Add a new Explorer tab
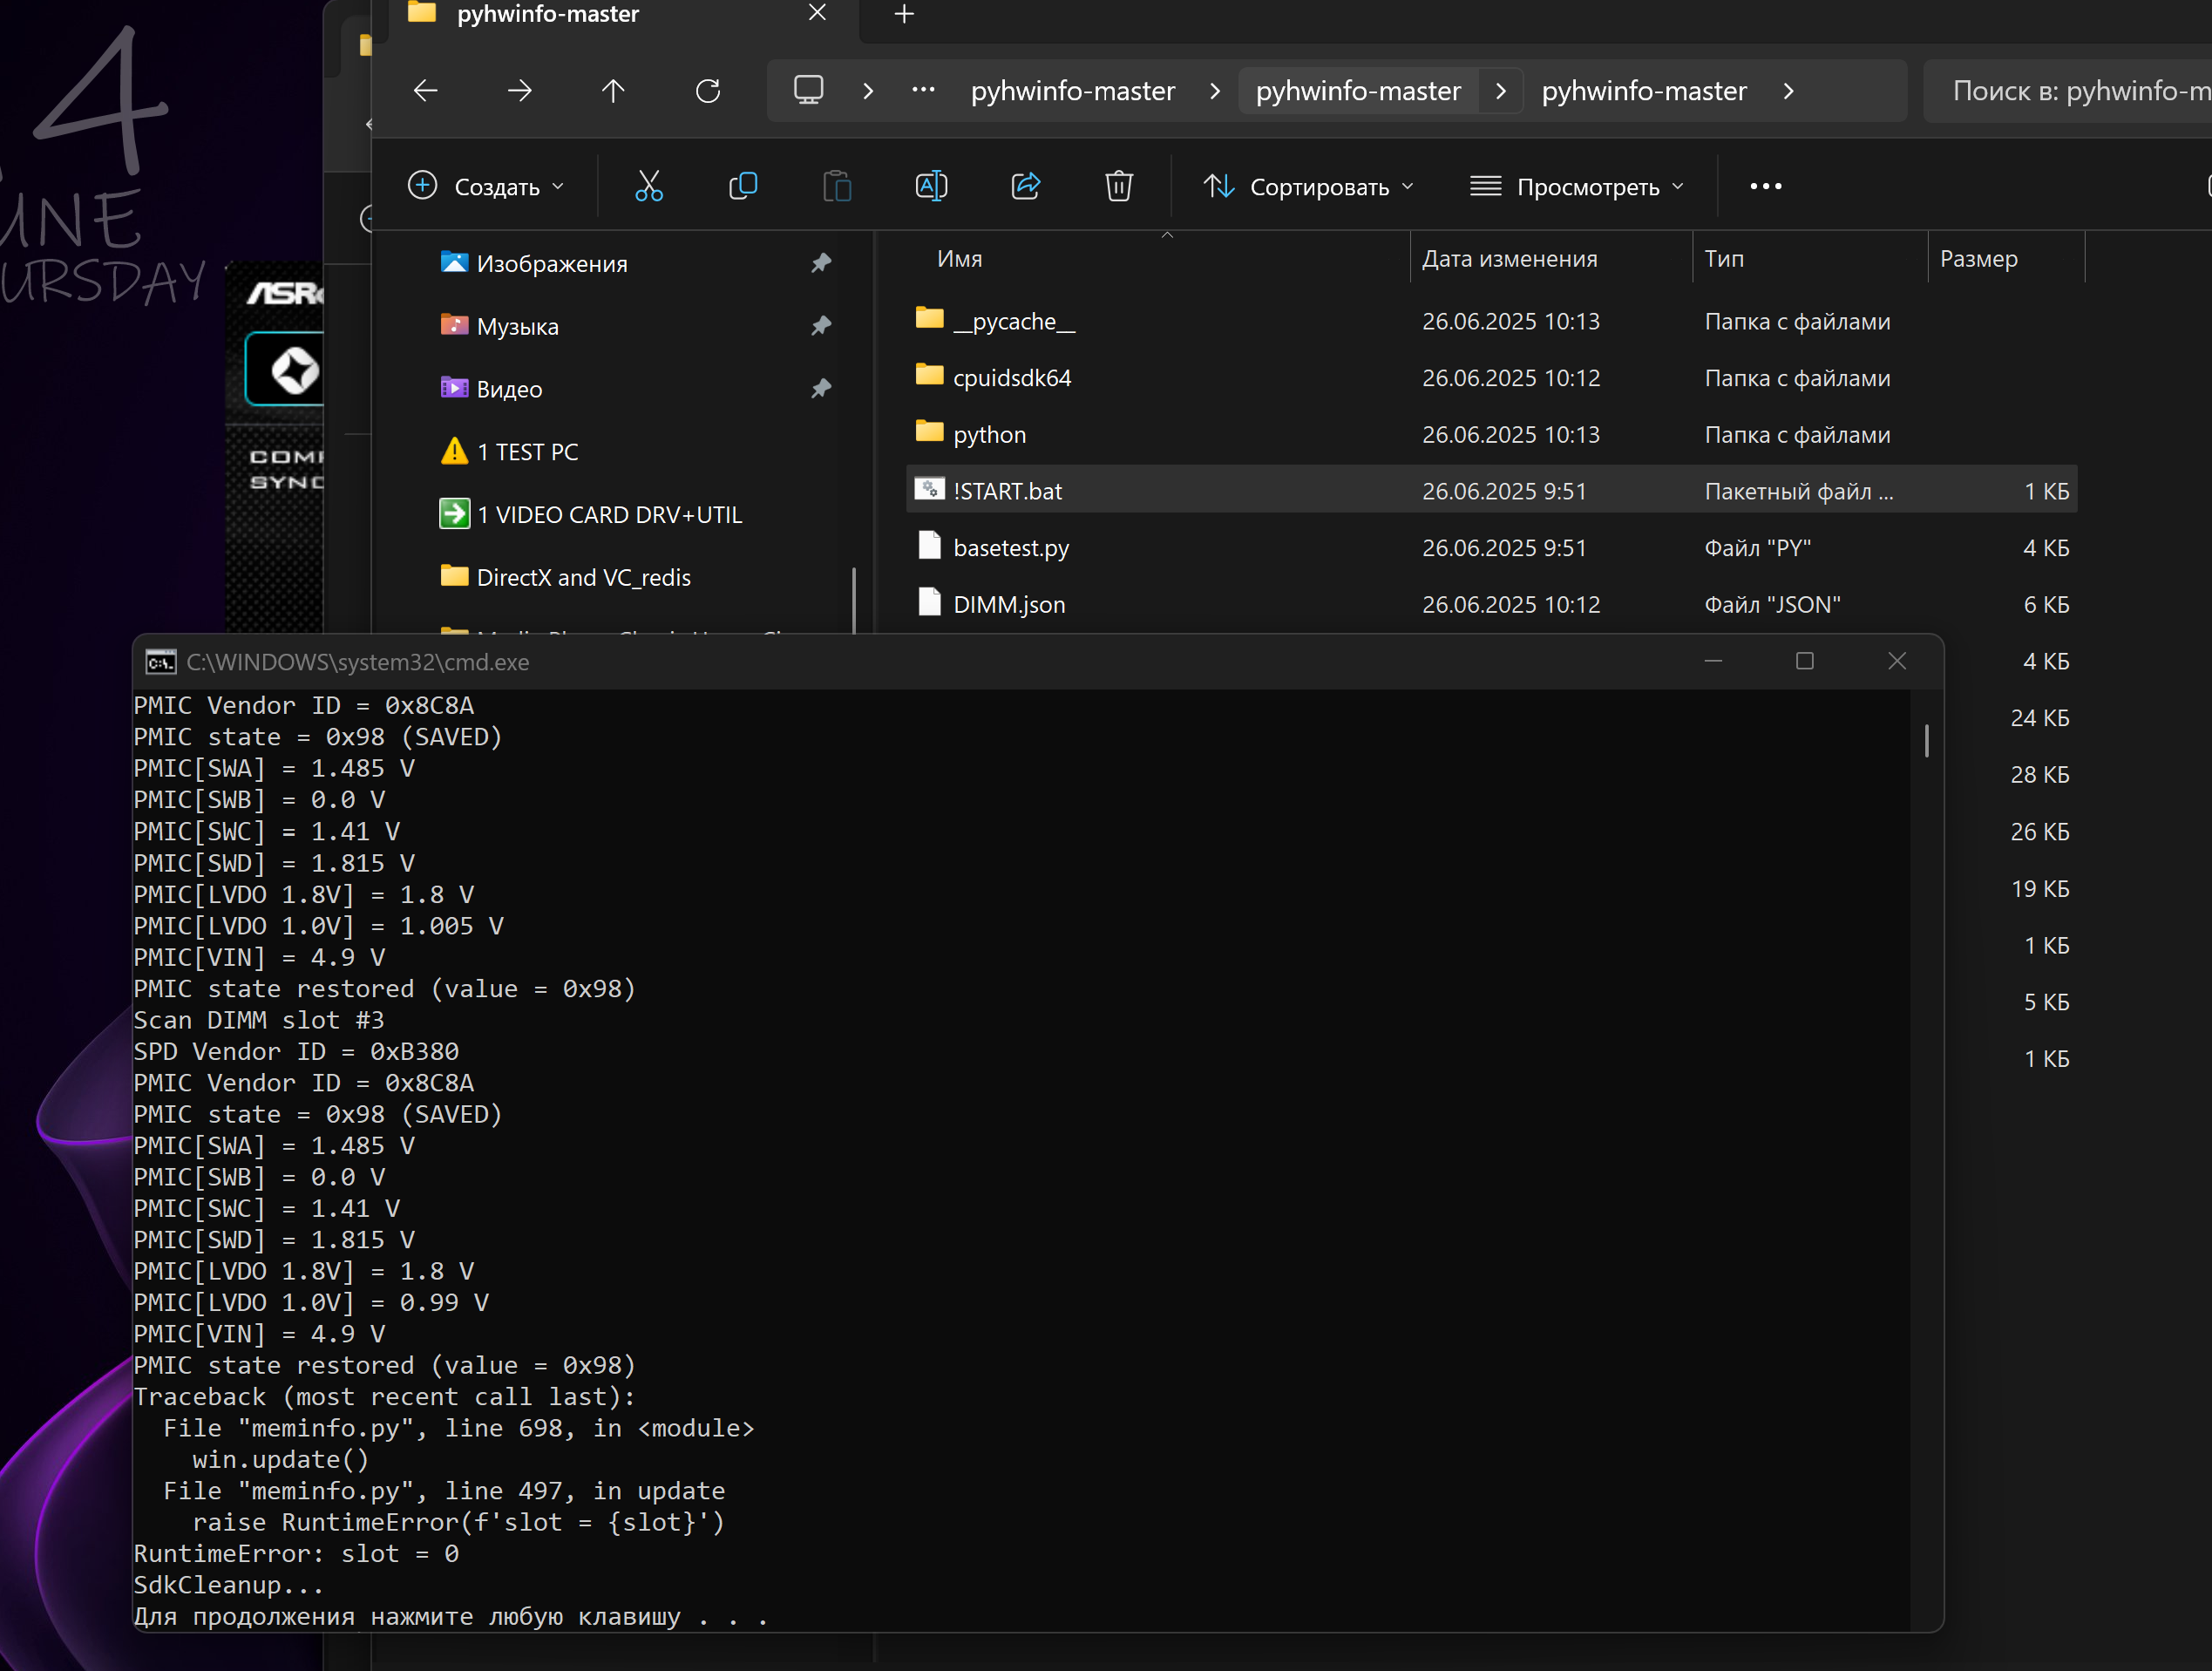The image size is (2212, 1671). coord(904,14)
